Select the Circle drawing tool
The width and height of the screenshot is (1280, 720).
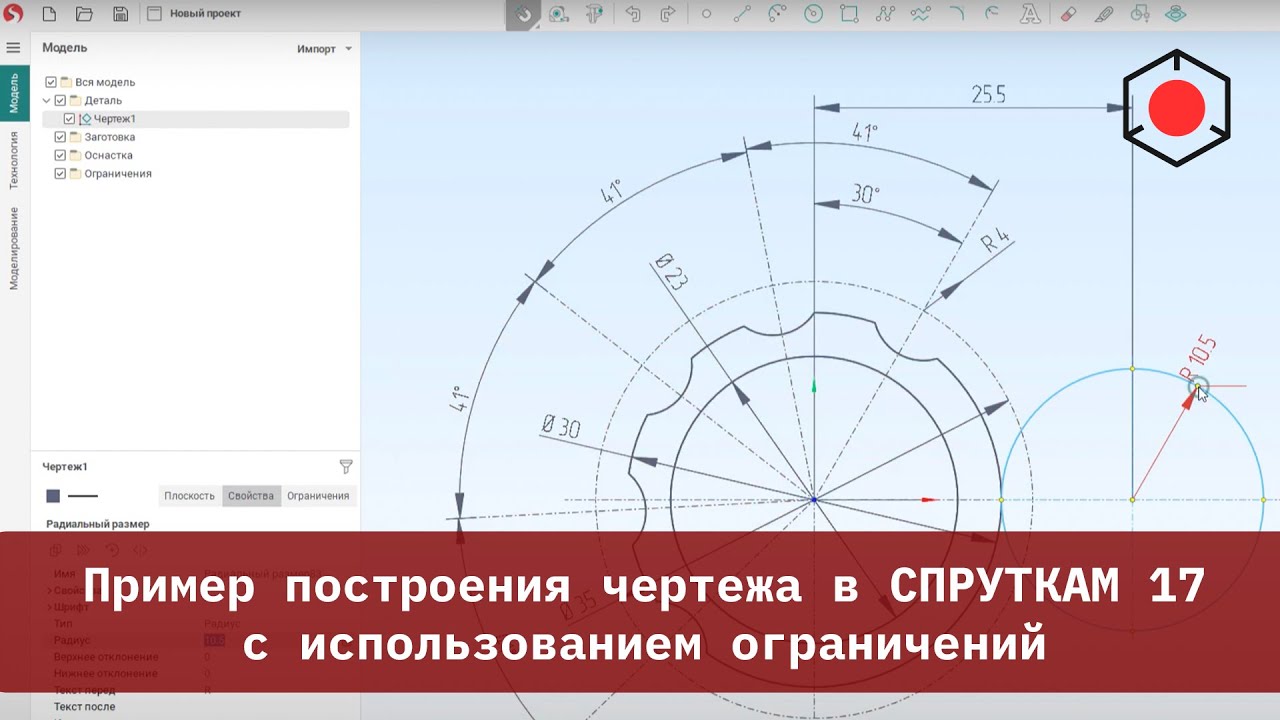point(813,14)
